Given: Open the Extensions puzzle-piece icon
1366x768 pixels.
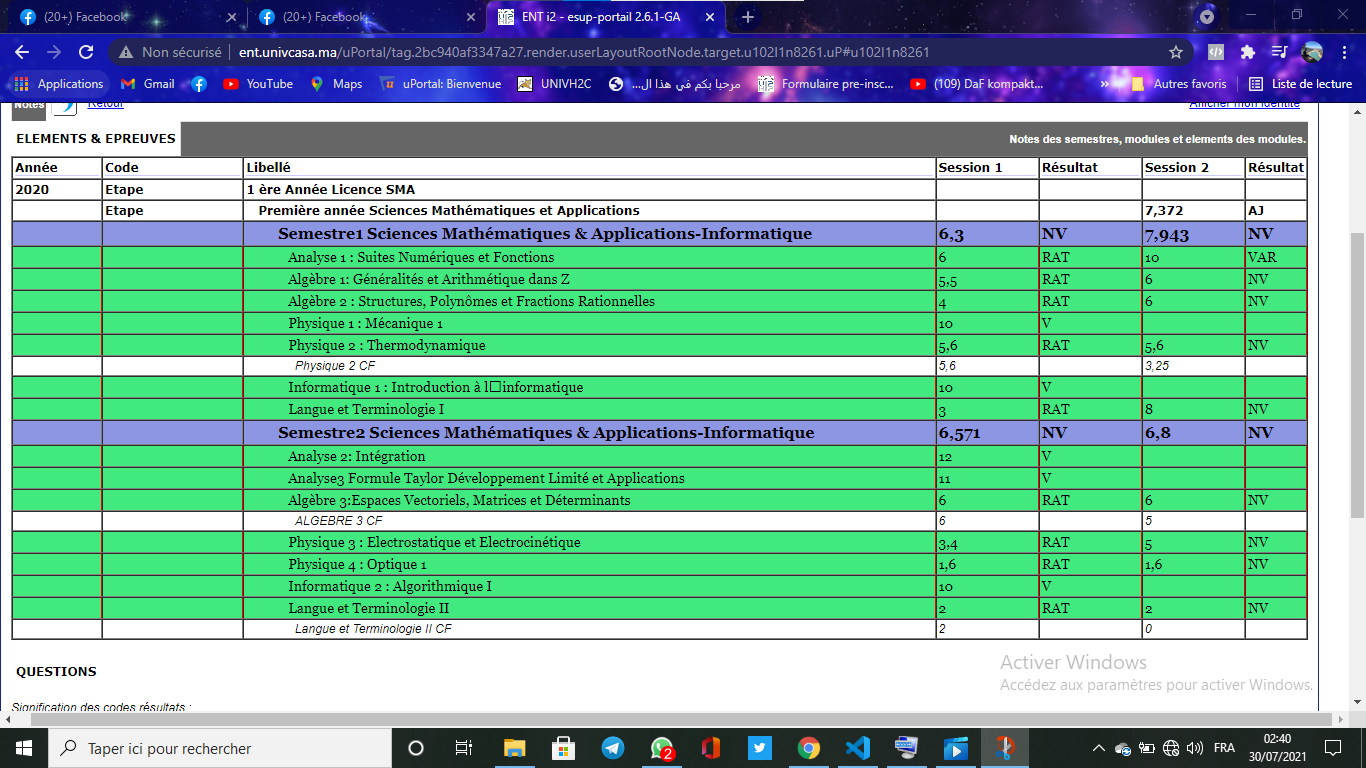Looking at the screenshot, I should point(1247,52).
